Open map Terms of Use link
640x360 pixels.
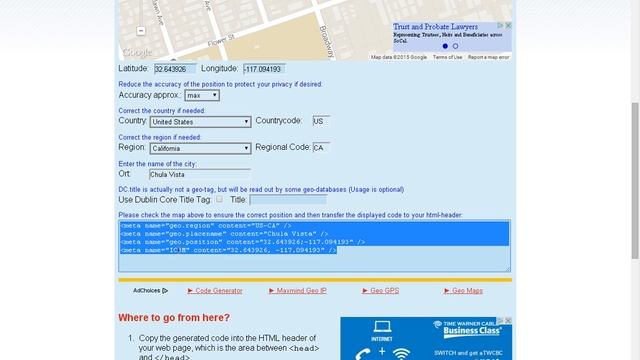tap(447, 57)
